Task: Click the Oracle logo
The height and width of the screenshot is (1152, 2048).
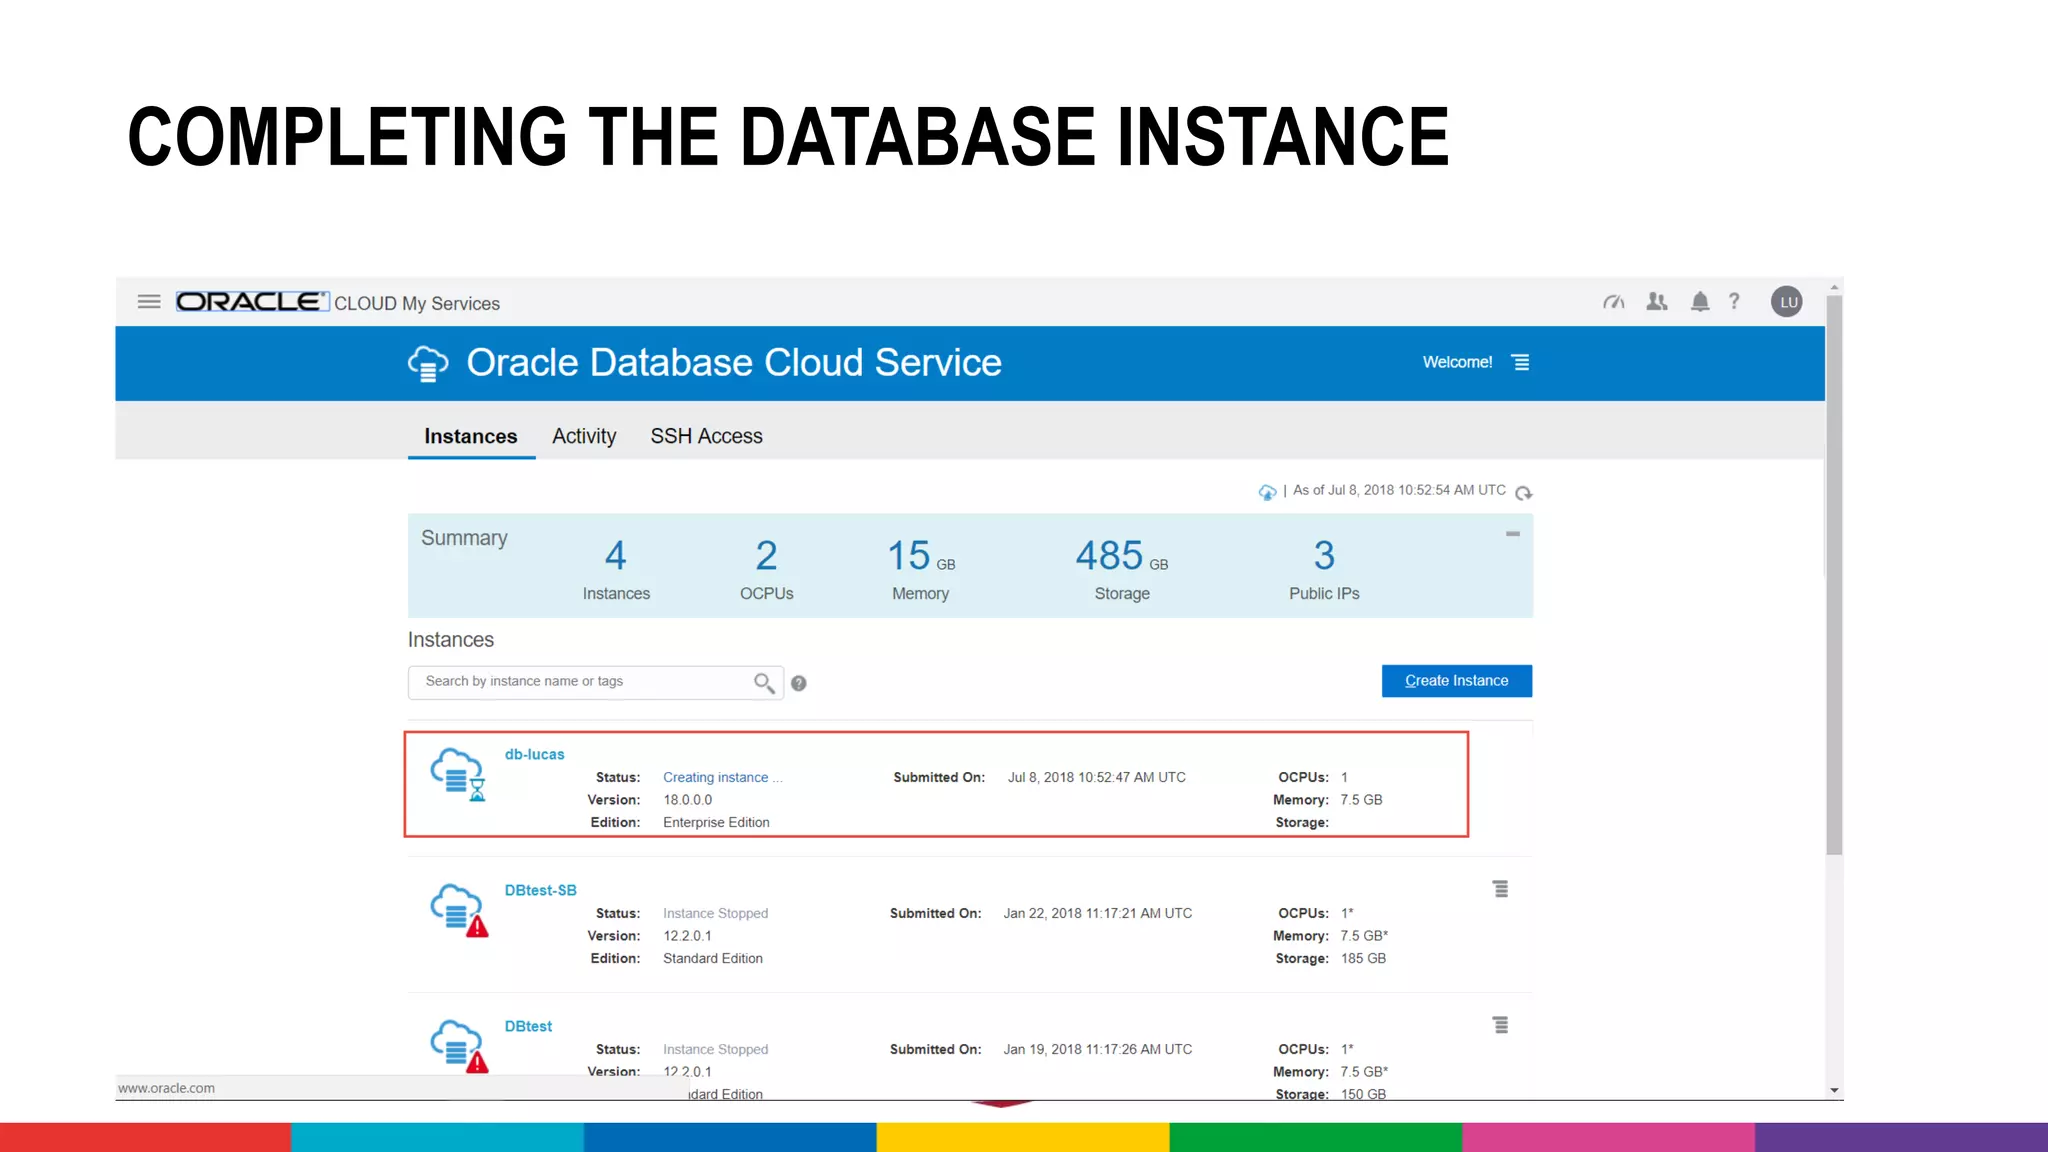Action: (252, 302)
